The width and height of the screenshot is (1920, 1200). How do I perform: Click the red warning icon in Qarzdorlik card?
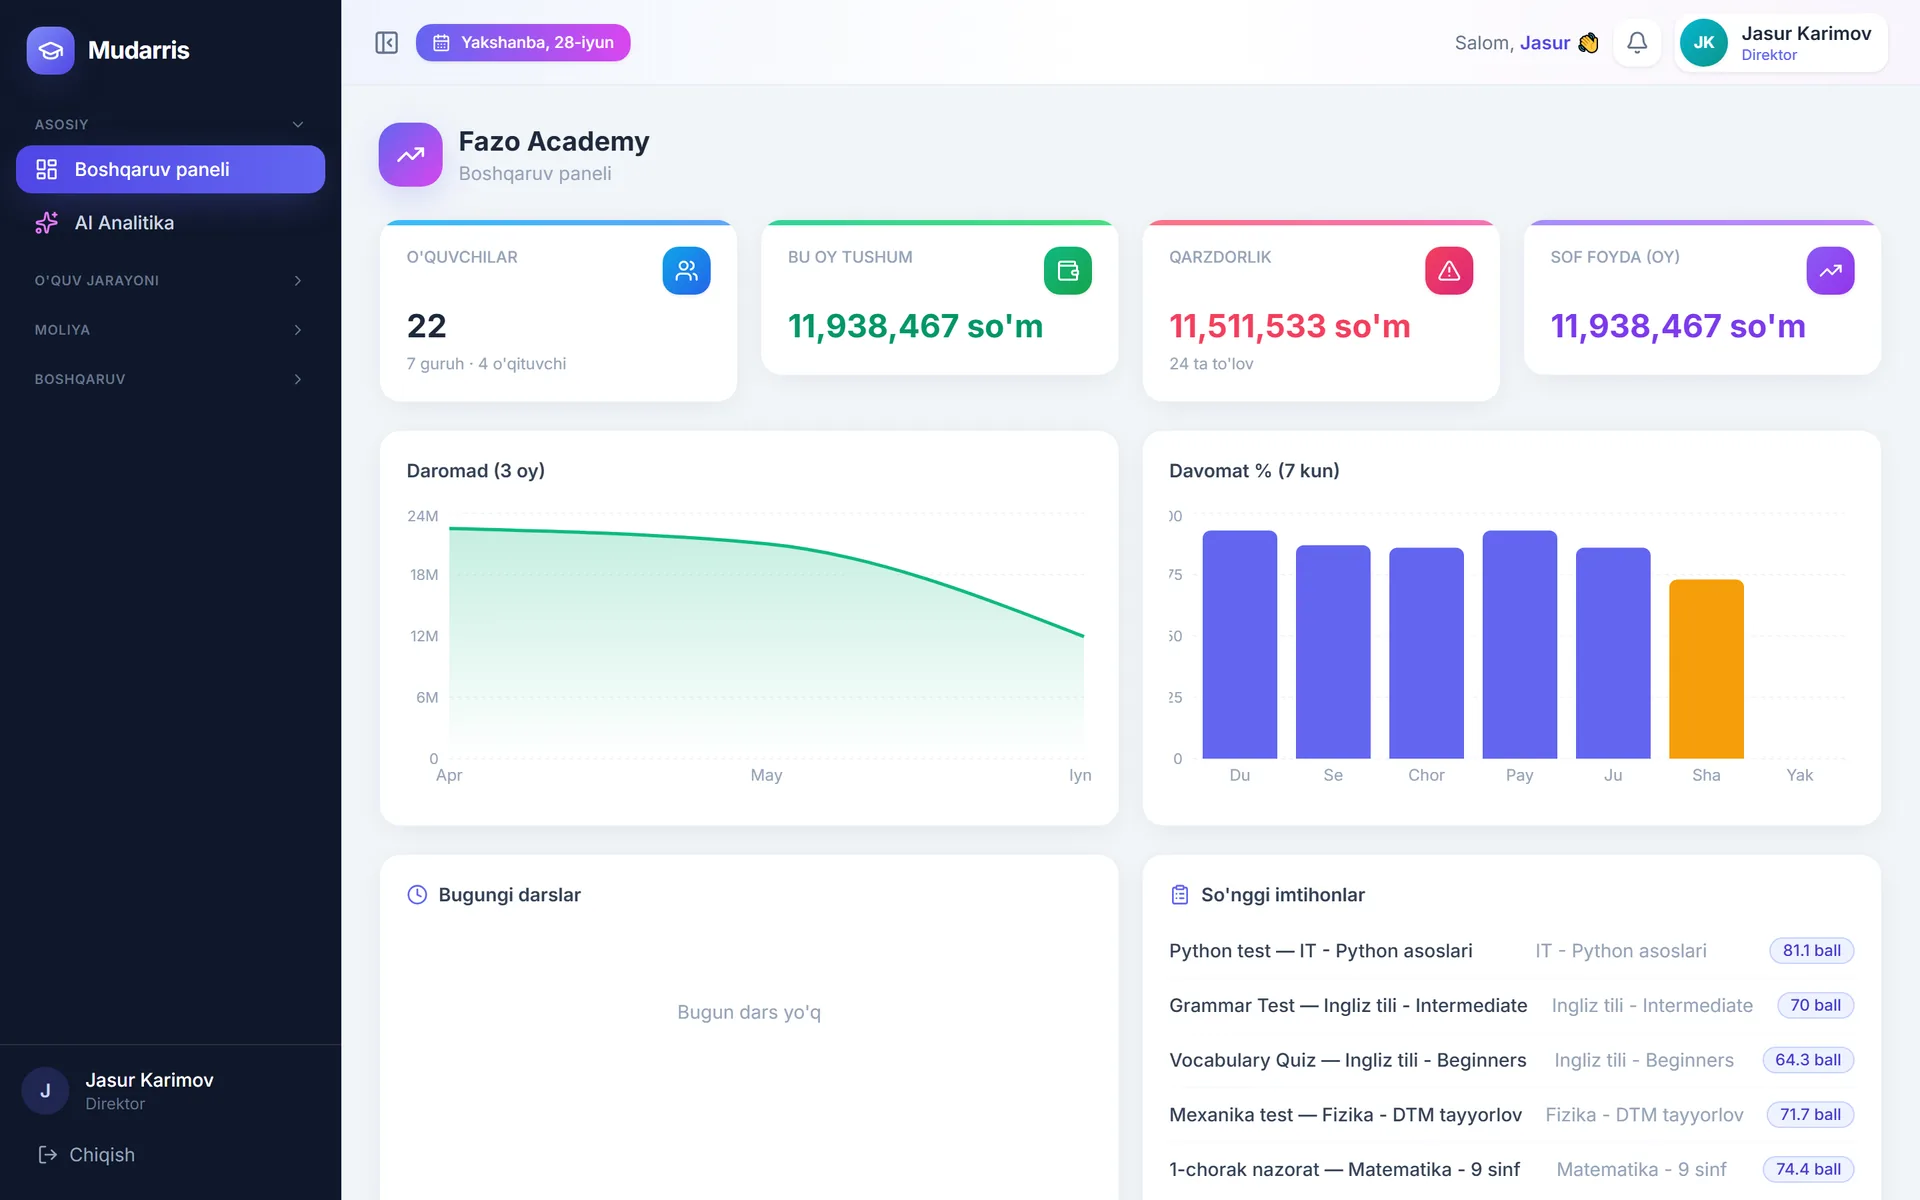click(1449, 271)
